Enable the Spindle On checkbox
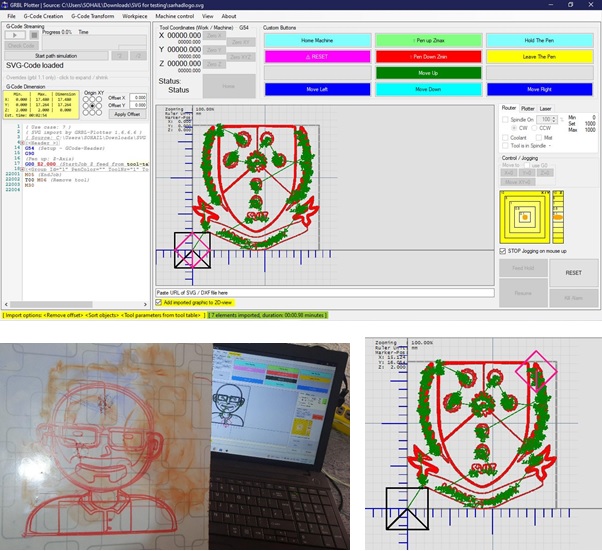Screen dimensions: 602x551 click(x=505, y=119)
